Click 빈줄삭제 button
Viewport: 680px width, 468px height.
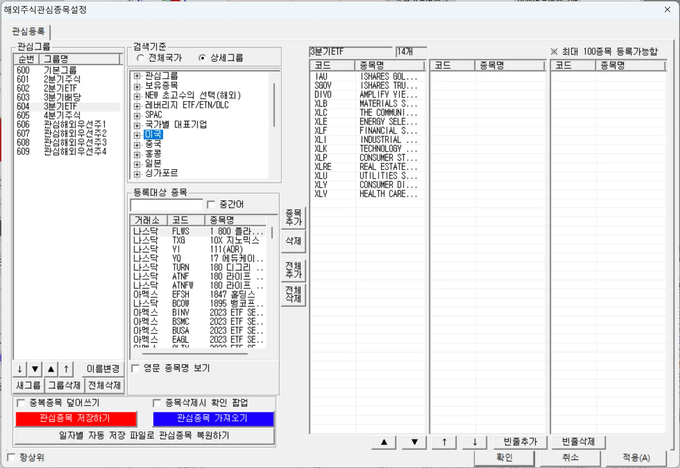(578, 442)
